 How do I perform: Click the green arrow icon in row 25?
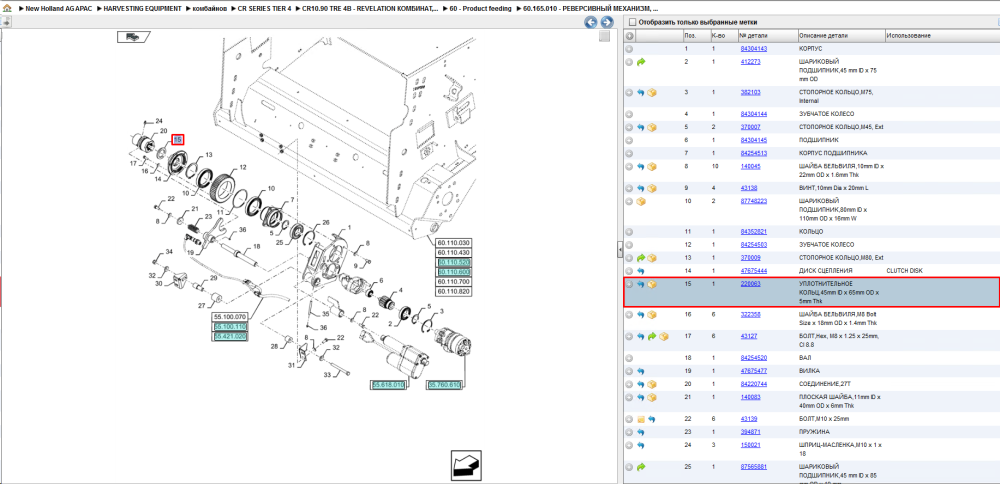[x=642, y=467]
